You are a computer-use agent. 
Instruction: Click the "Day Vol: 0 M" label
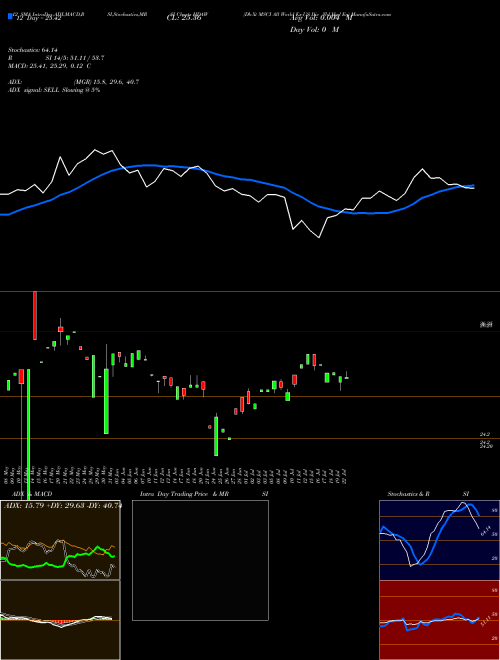coord(314,30)
